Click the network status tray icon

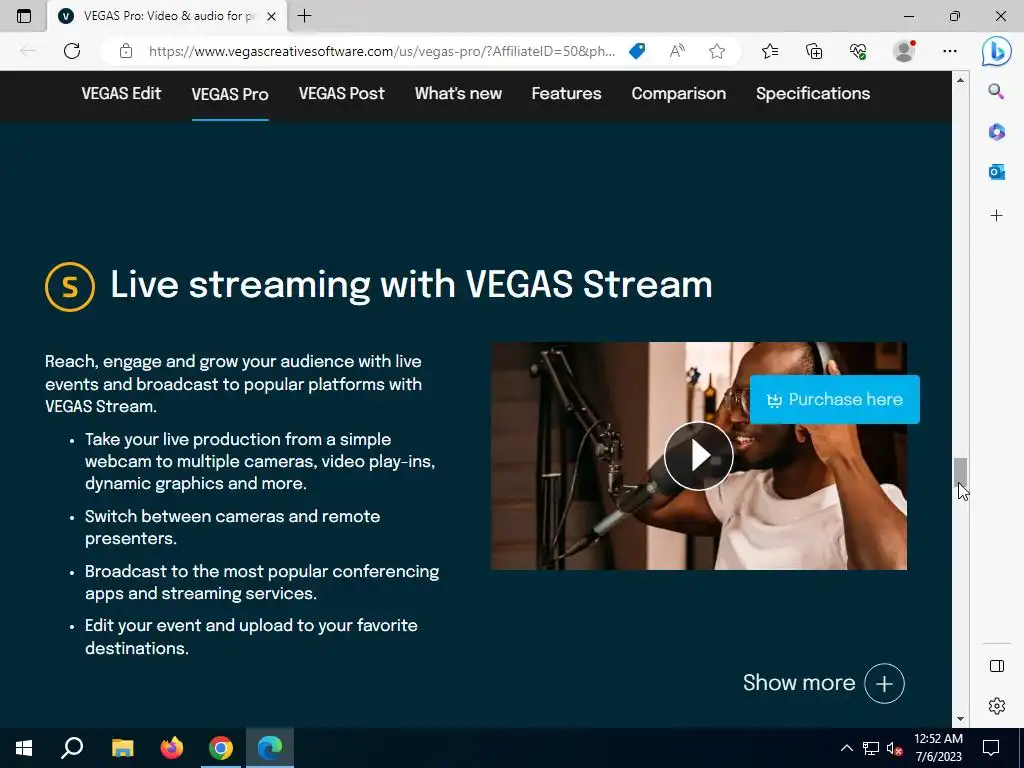pos(871,748)
